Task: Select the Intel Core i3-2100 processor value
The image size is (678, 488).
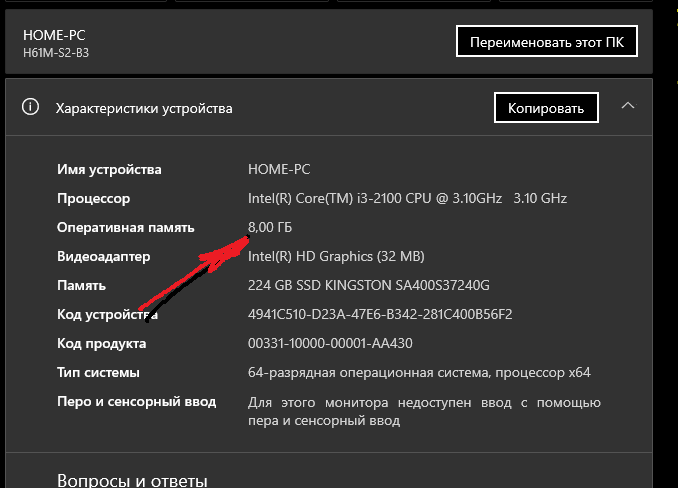Action: 407,198
